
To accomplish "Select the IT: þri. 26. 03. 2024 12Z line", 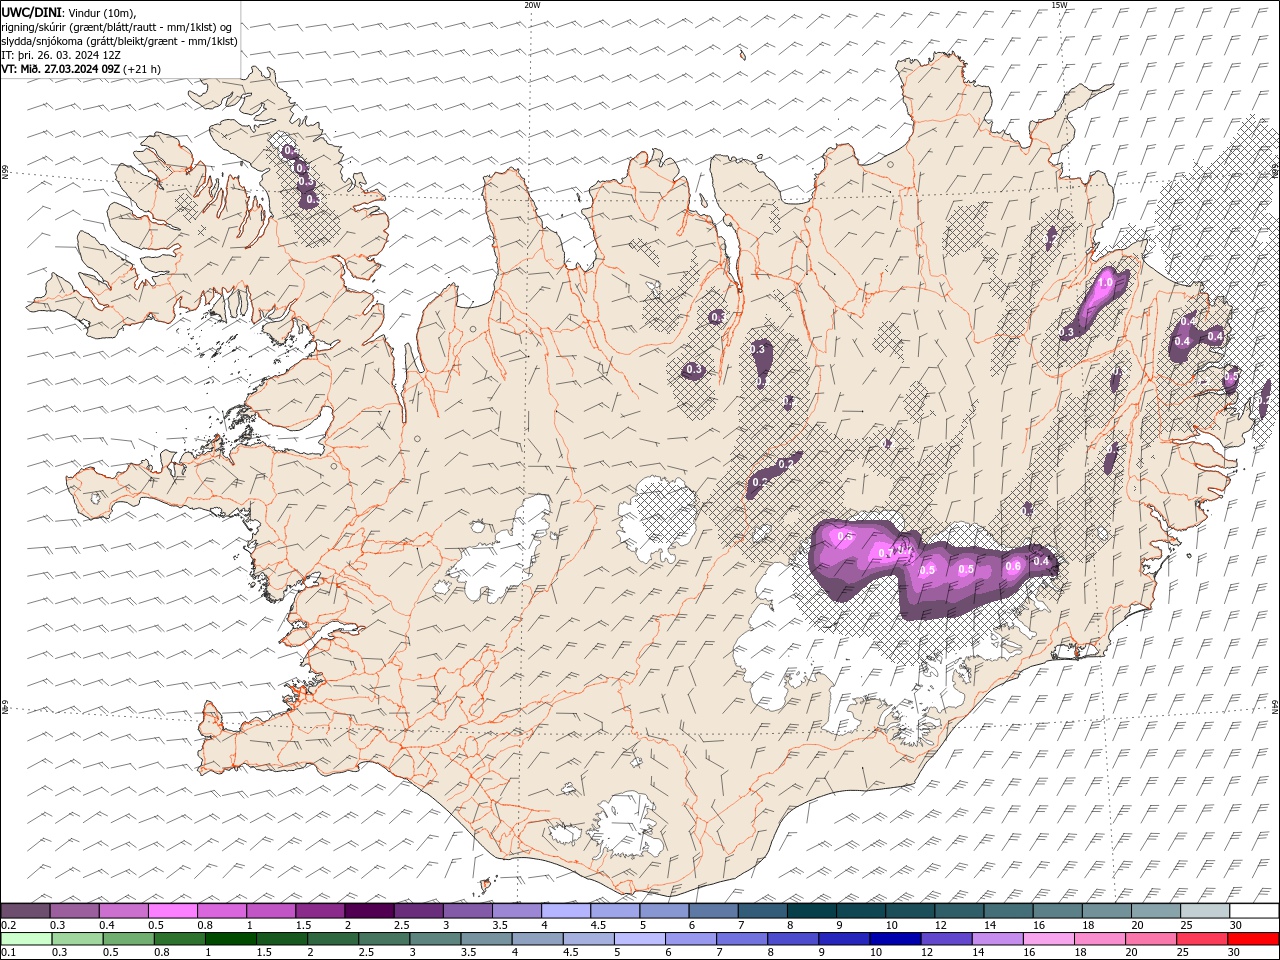I will coord(61,55).
